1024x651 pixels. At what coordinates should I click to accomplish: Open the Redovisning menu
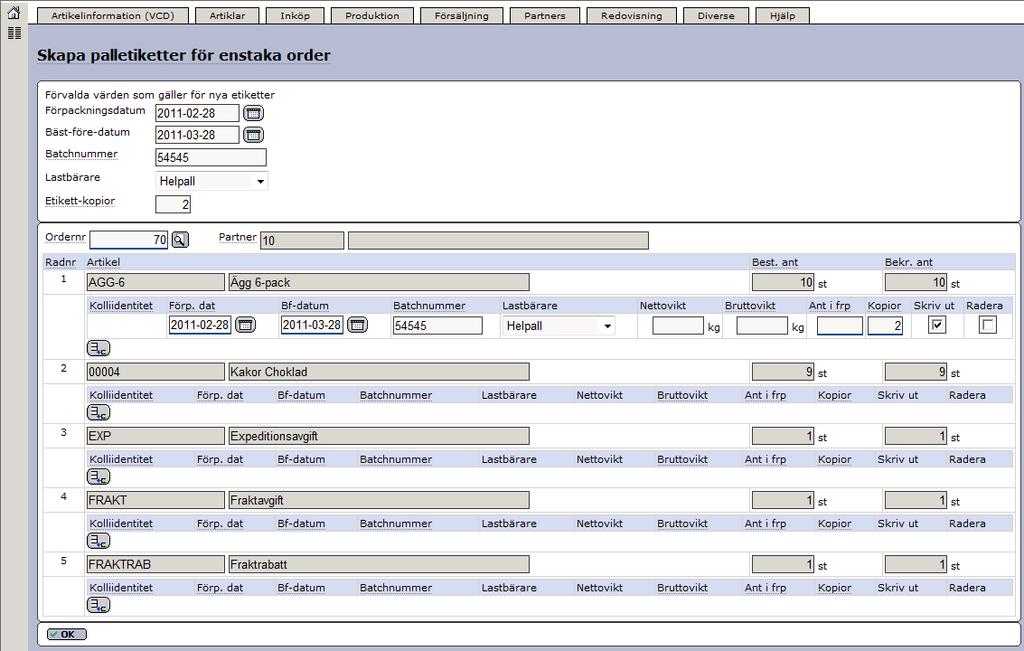pyautogui.click(x=632, y=16)
